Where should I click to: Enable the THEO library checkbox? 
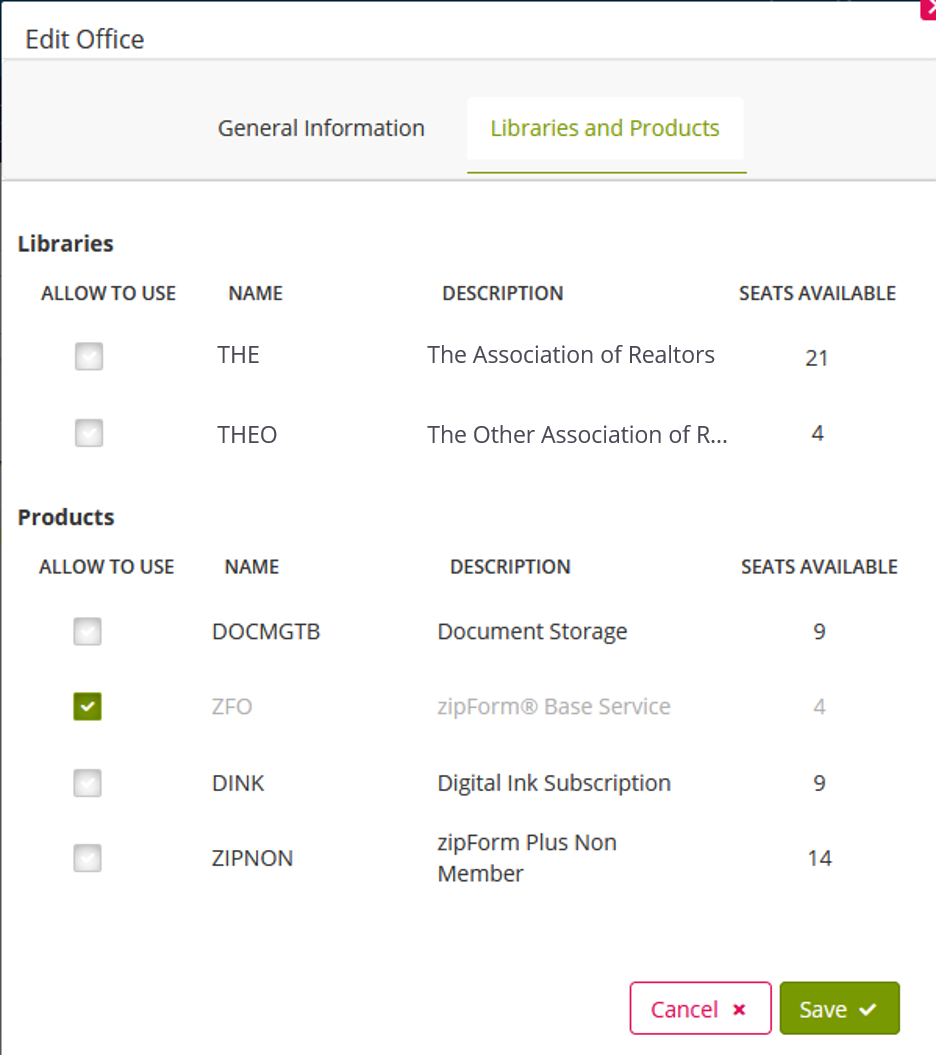(88, 432)
